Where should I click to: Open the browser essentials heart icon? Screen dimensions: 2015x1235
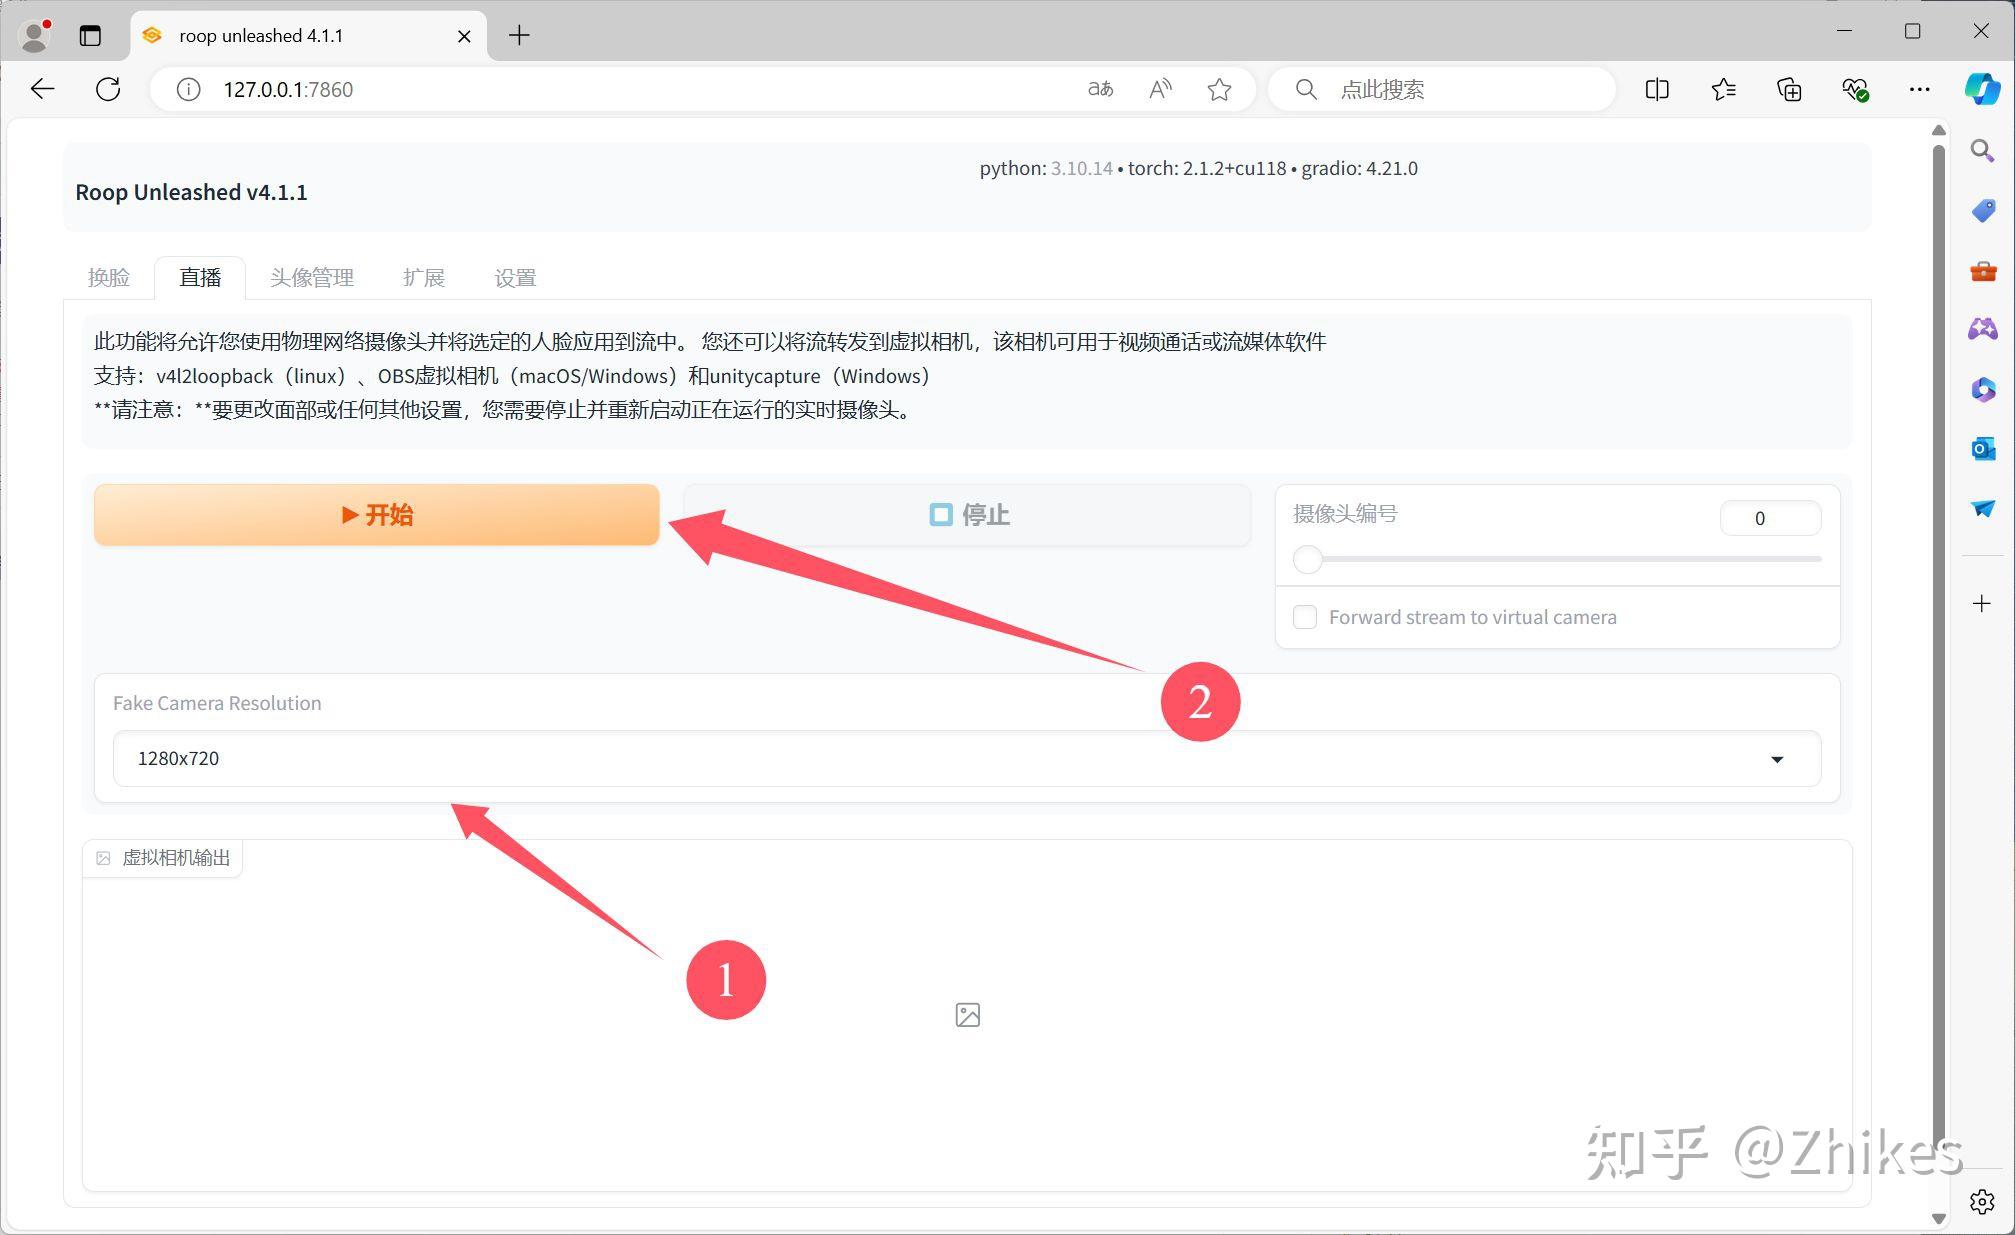[x=1855, y=89]
